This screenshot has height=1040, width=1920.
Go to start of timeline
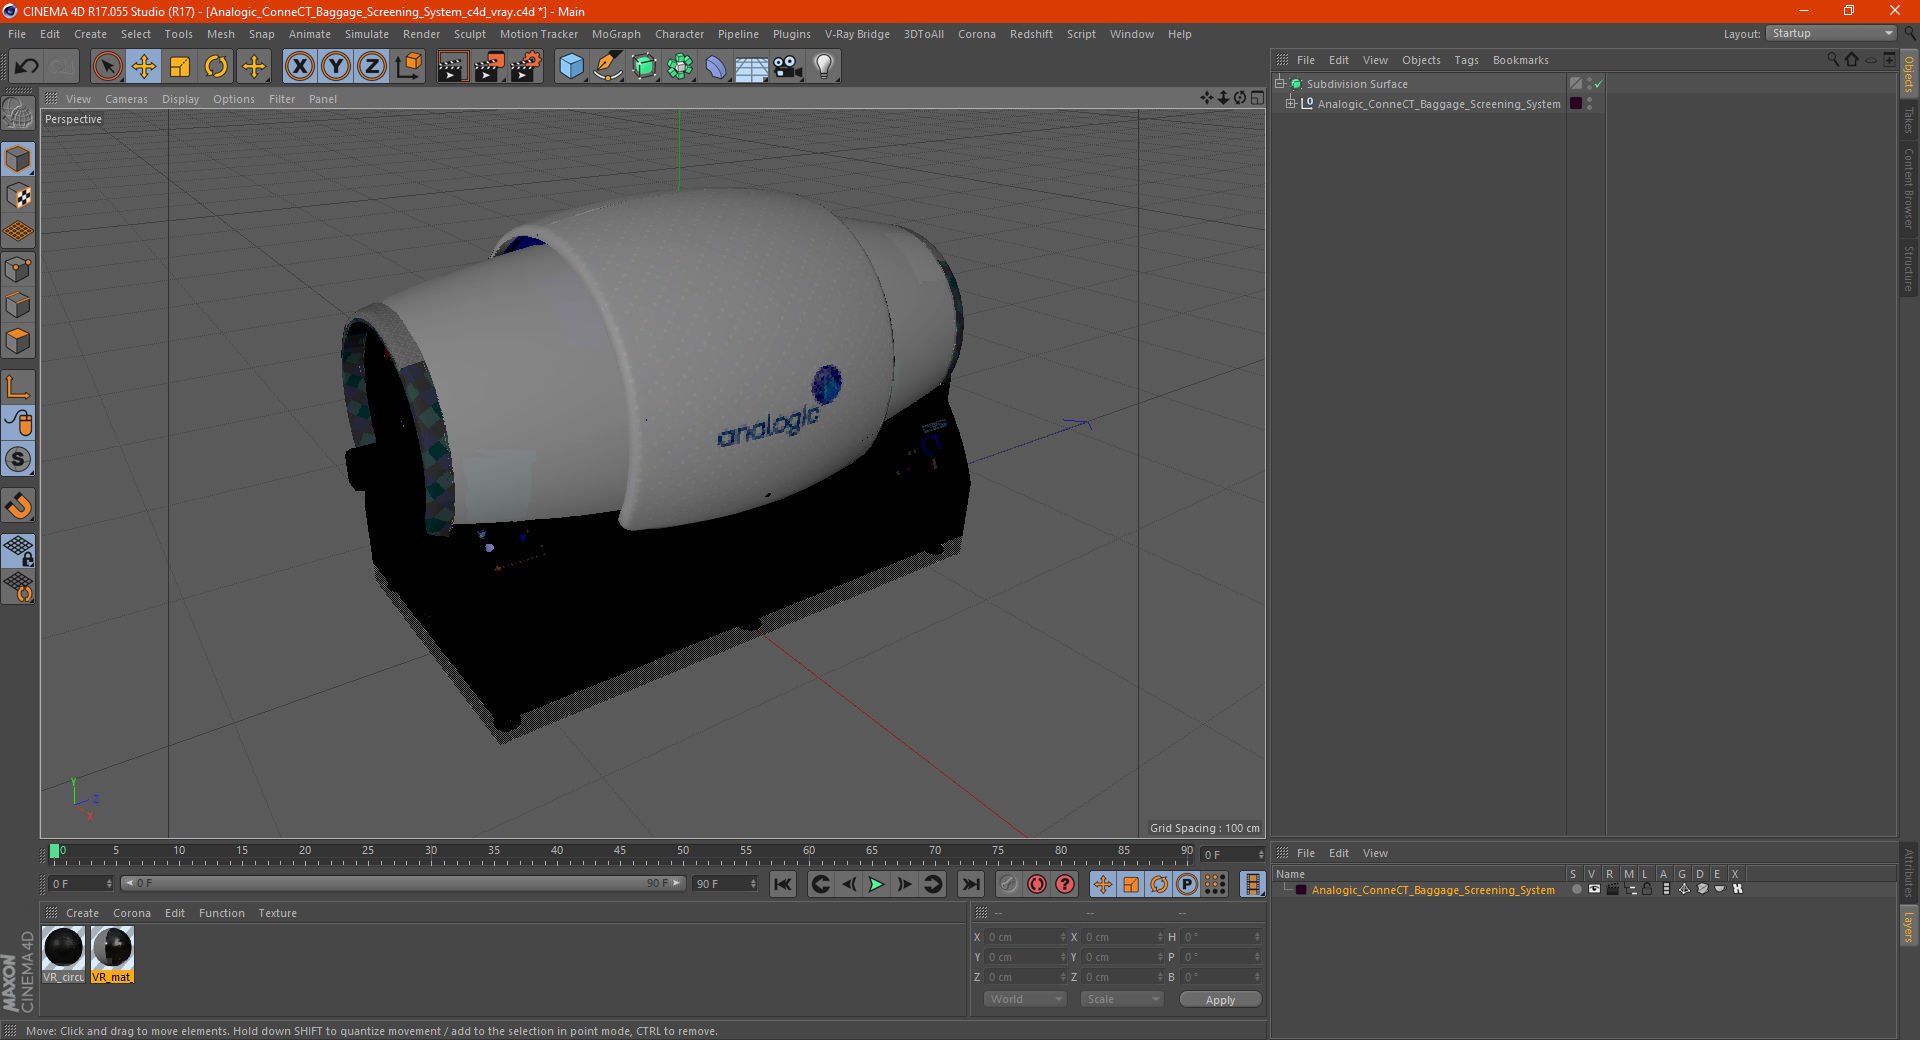(783, 884)
